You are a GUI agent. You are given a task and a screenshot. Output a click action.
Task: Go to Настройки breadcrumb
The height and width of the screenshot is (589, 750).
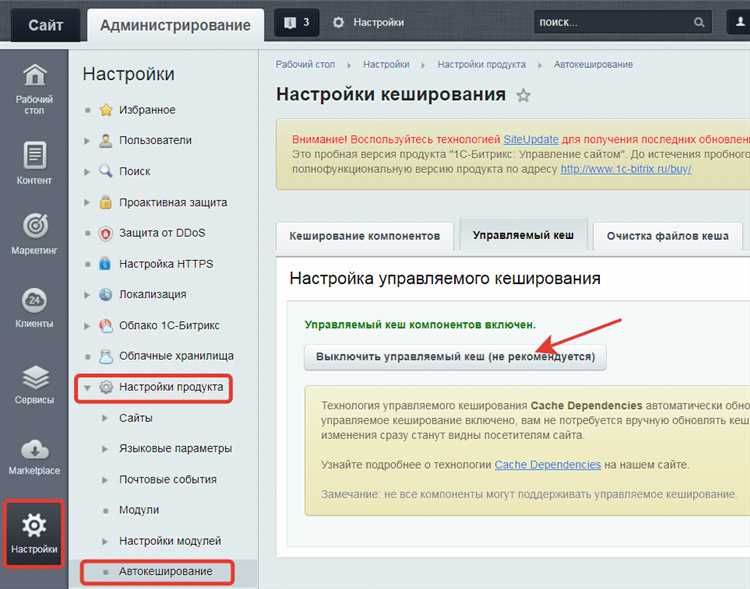tap(386, 65)
